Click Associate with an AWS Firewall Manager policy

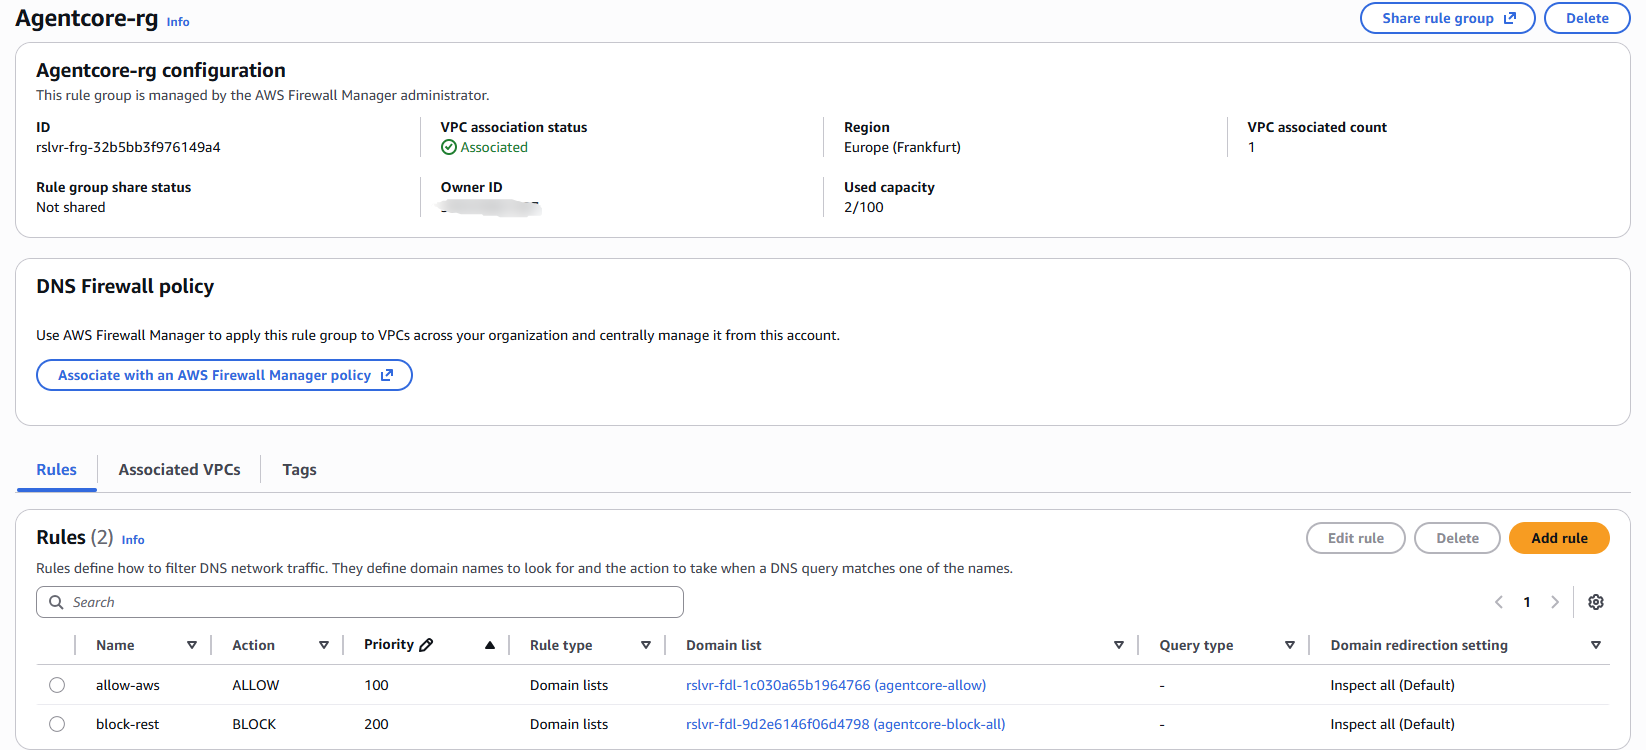click(x=224, y=375)
